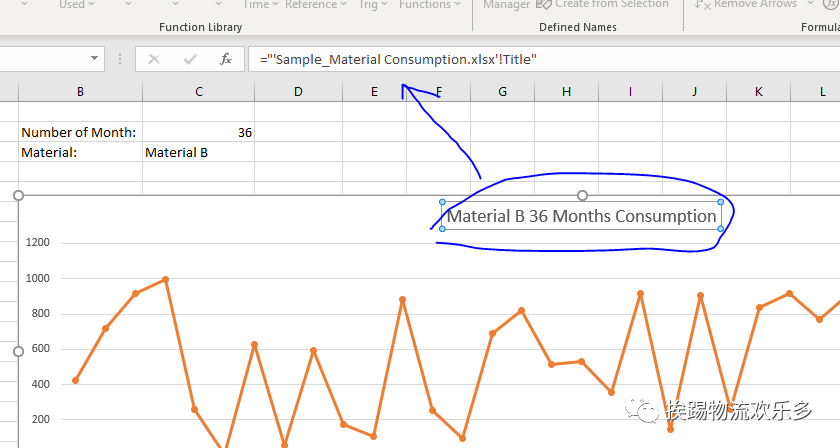
Task: Click the chart's top-center resize handle
Action: tap(582, 196)
